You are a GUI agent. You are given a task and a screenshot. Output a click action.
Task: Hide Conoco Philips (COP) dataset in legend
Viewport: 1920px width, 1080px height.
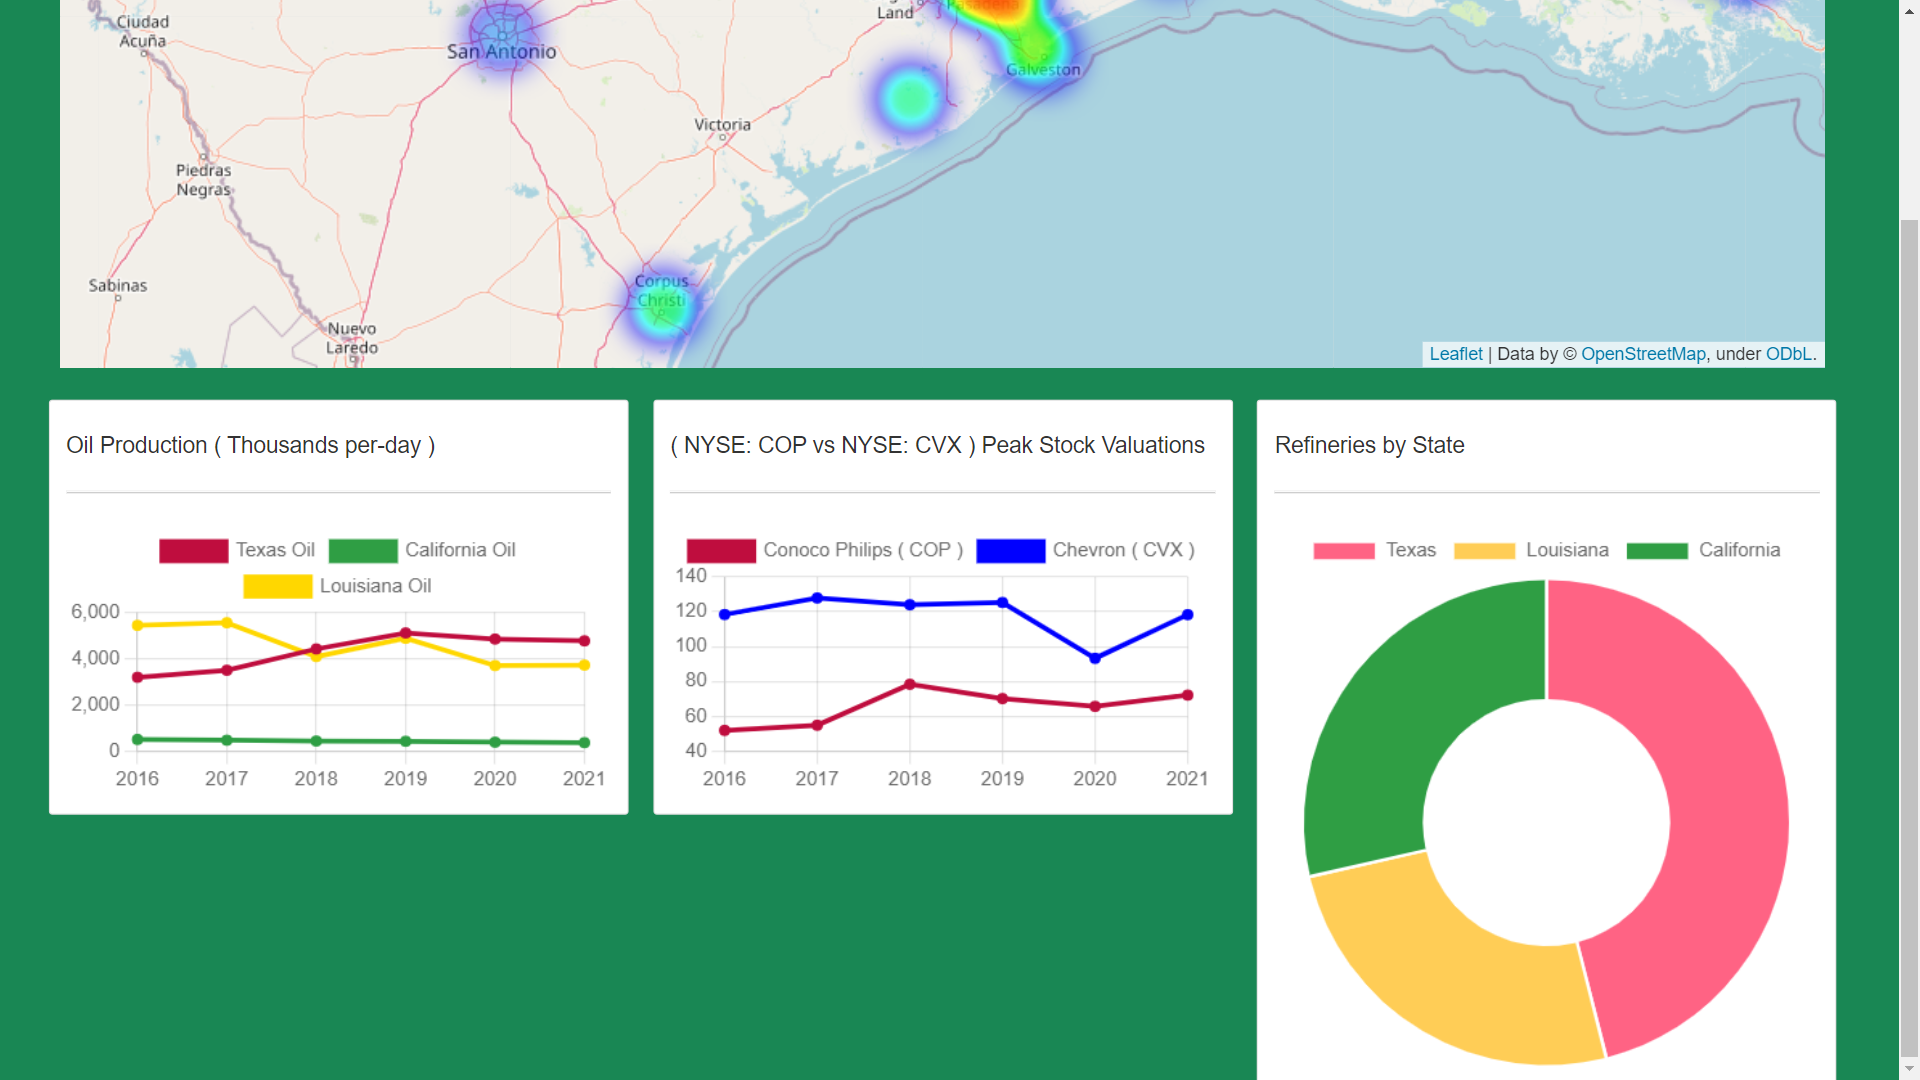[721, 551]
